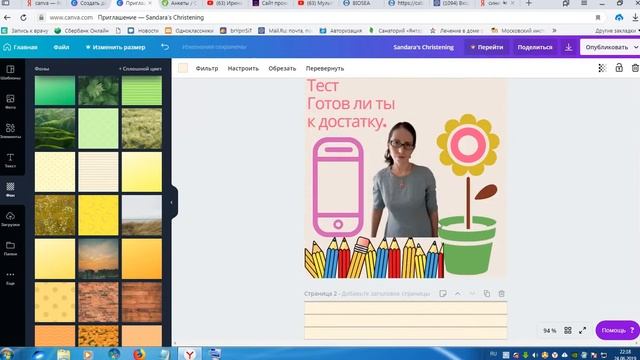Choose the green hills photo background
The height and width of the screenshot is (360, 640).
pos(55,129)
